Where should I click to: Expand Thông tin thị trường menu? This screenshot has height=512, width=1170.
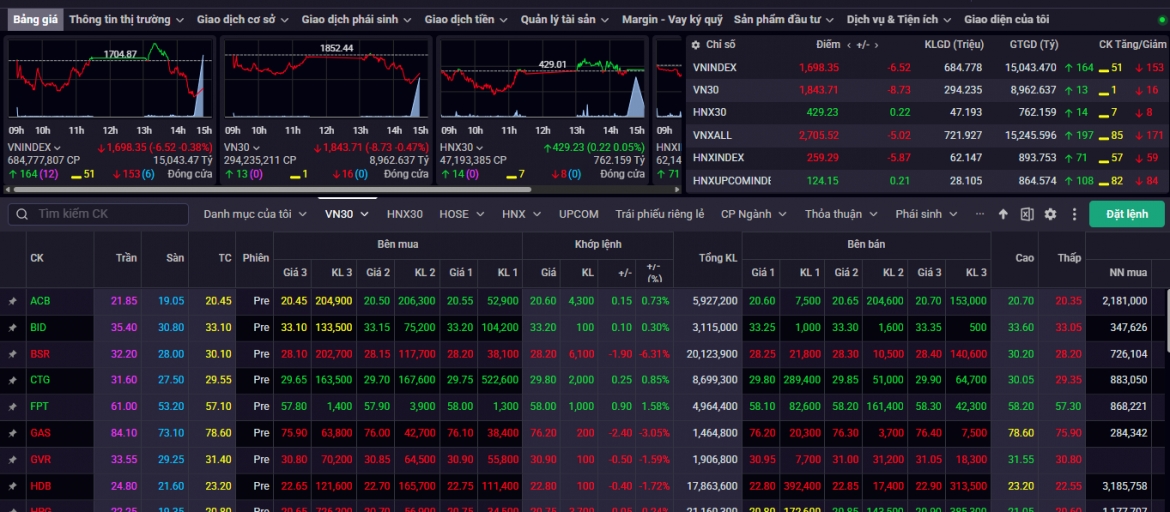click(x=126, y=19)
